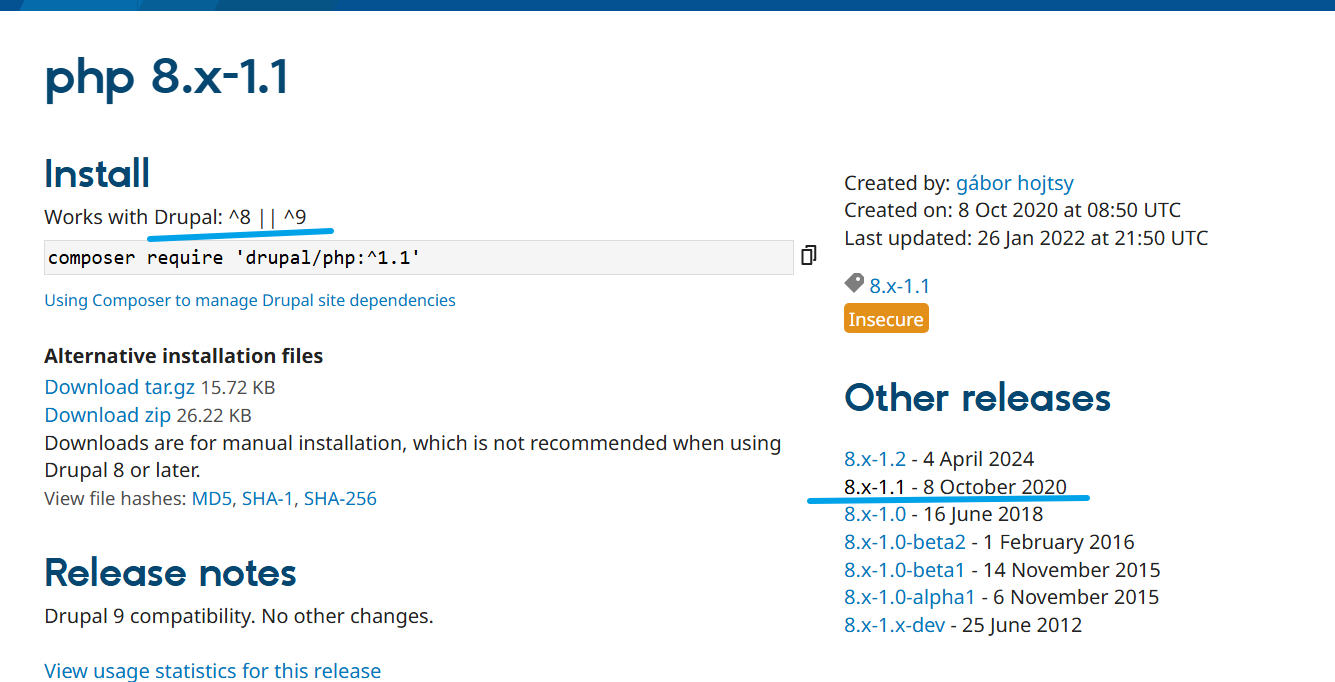
Task: Open the 8.x-1.0-beta1 release
Action: coord(905,570)
